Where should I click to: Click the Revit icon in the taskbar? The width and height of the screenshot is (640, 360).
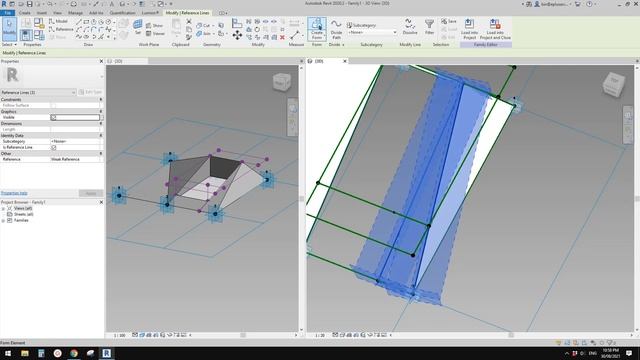click(x=107, y=353)
